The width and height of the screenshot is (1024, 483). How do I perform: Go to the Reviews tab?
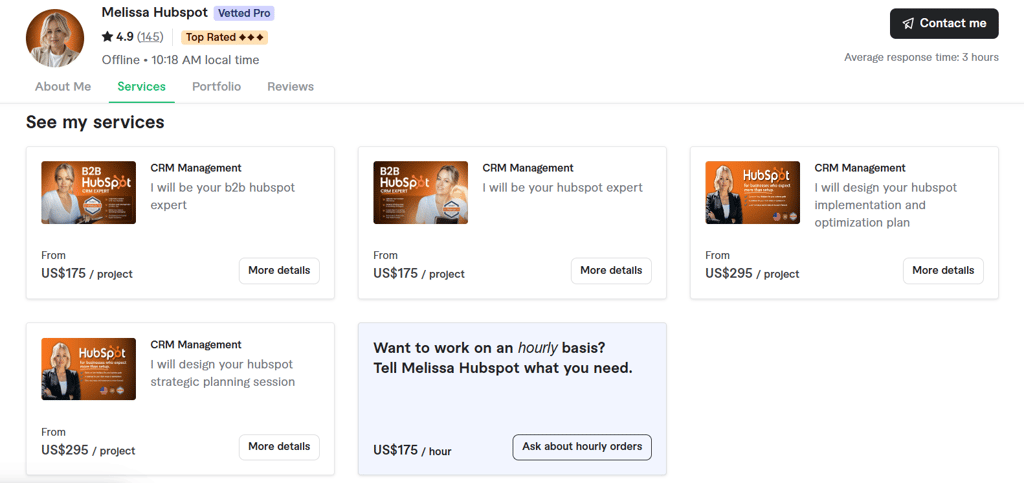coord(290,87)
